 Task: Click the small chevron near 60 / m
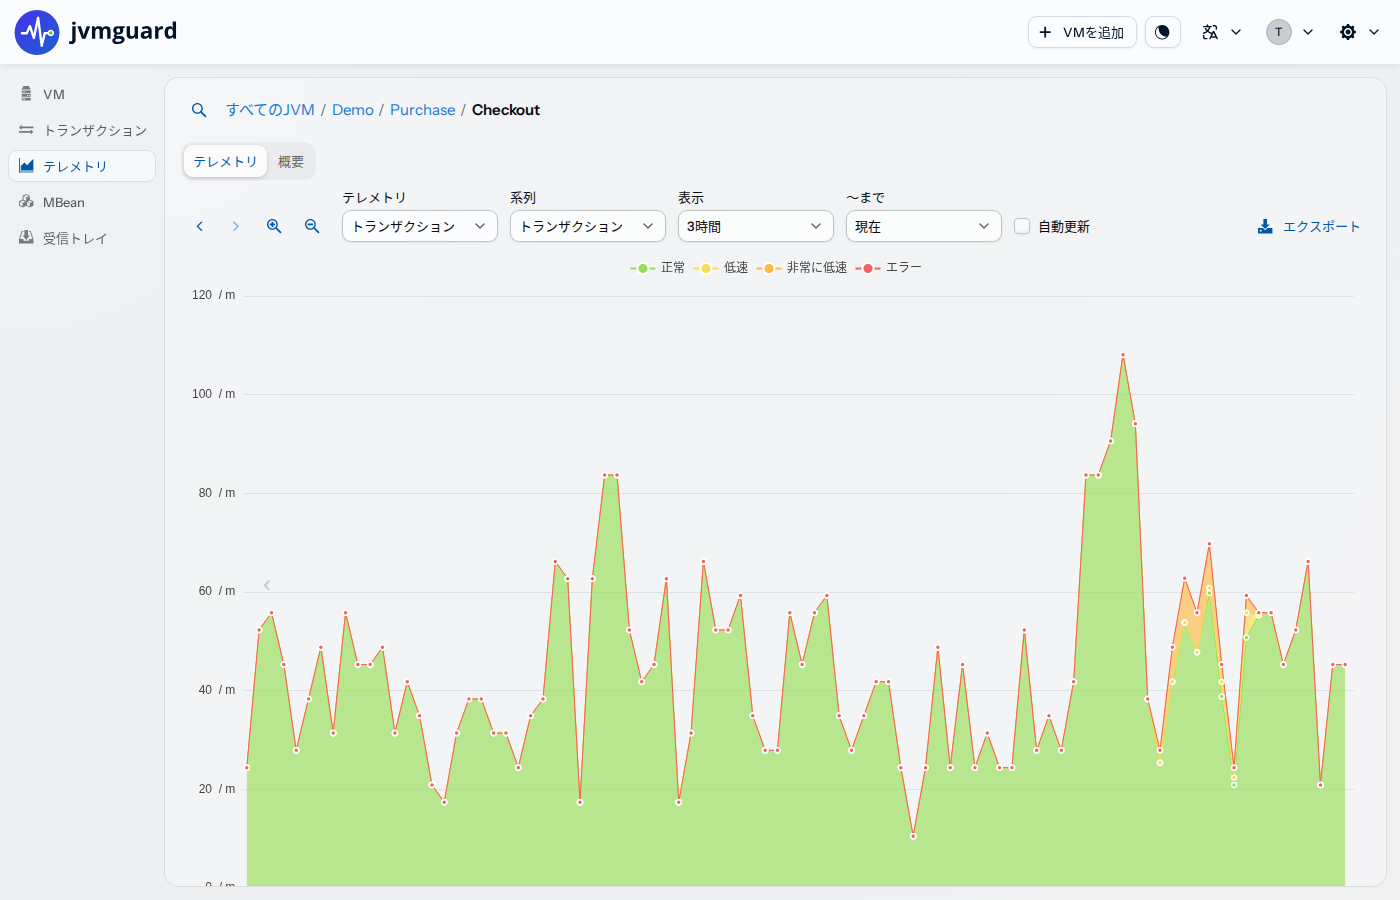click(x=267, y=585)
